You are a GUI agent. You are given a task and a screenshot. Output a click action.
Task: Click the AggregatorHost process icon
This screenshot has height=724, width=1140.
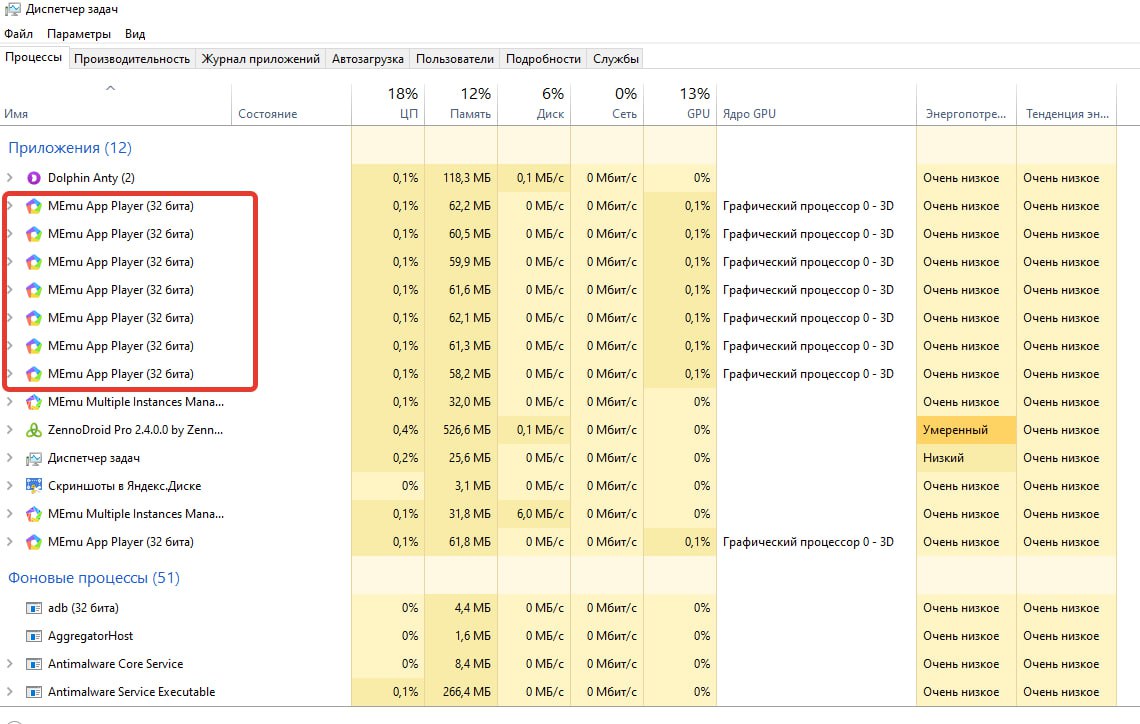click(33, 636)
